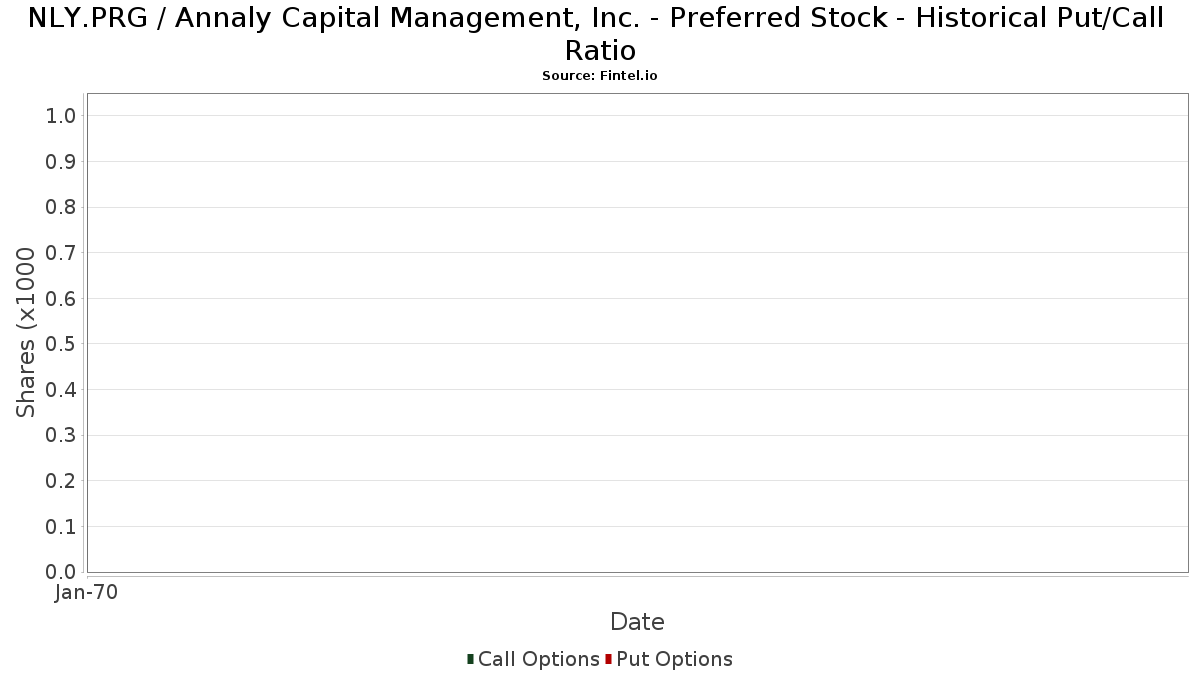Image resolution: width=1200 pixels, height=675 pixels.
Task: Toggle the Call Options legend label
Action: pos(539,659)
